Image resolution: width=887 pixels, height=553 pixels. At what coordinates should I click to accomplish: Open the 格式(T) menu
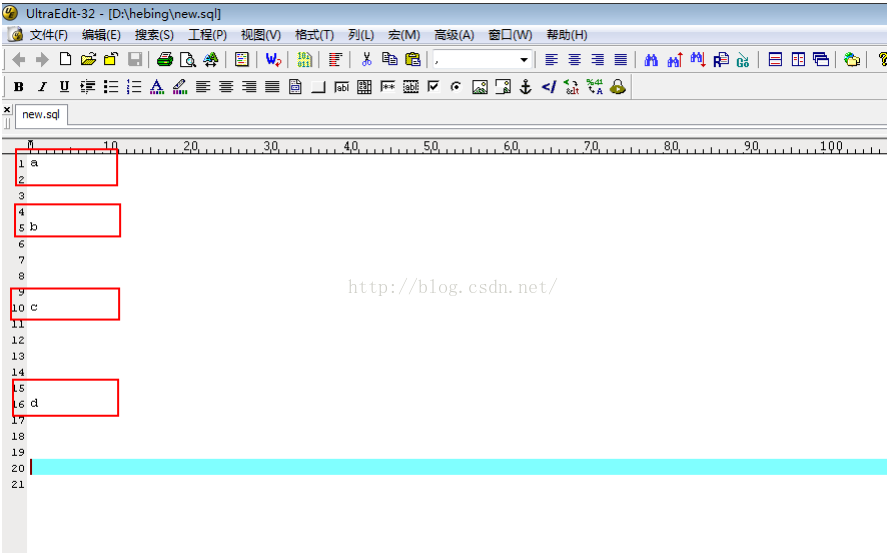click(x=315, y=35)
